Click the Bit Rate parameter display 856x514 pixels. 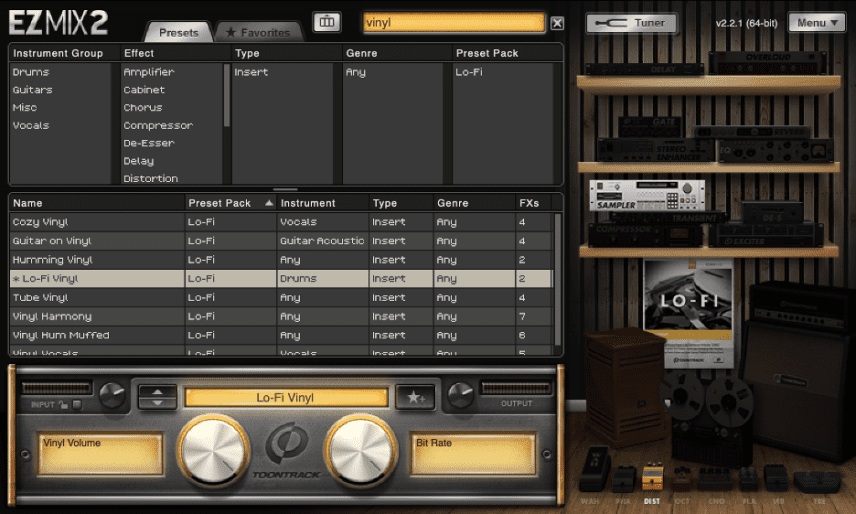pyautogui.click(x=473, y=453)
